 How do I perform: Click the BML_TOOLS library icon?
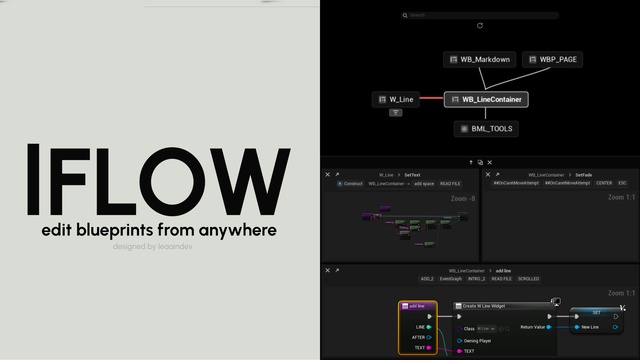pyautogui.click(x=464, y=129)
